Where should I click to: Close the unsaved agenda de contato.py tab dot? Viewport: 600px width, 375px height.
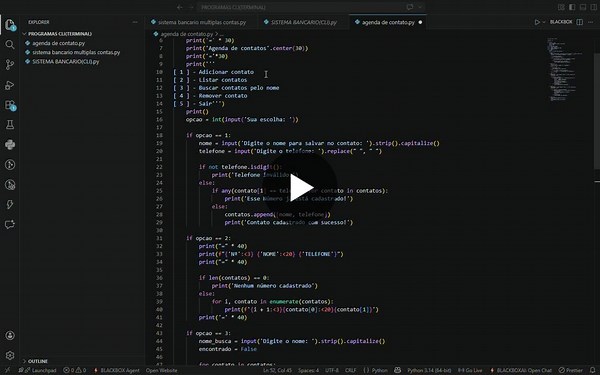pos(420,22)
